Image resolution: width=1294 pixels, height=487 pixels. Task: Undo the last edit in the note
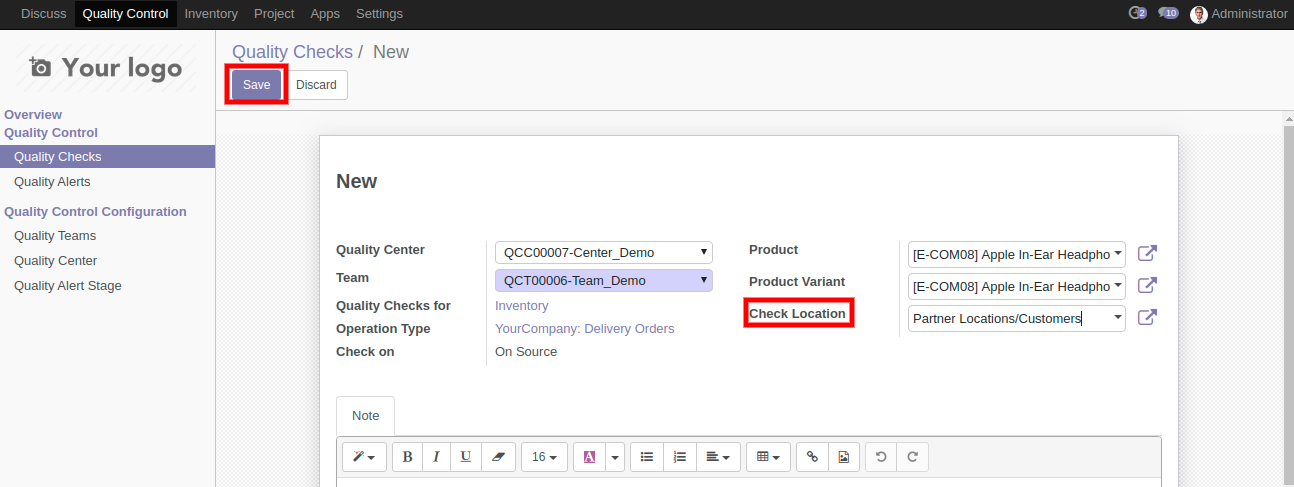click(881, 457)
